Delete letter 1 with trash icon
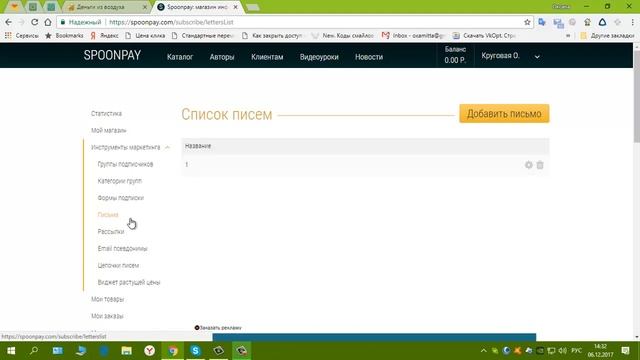The width and height of the screenshot is (640, 360). click(x=540, y=165)
